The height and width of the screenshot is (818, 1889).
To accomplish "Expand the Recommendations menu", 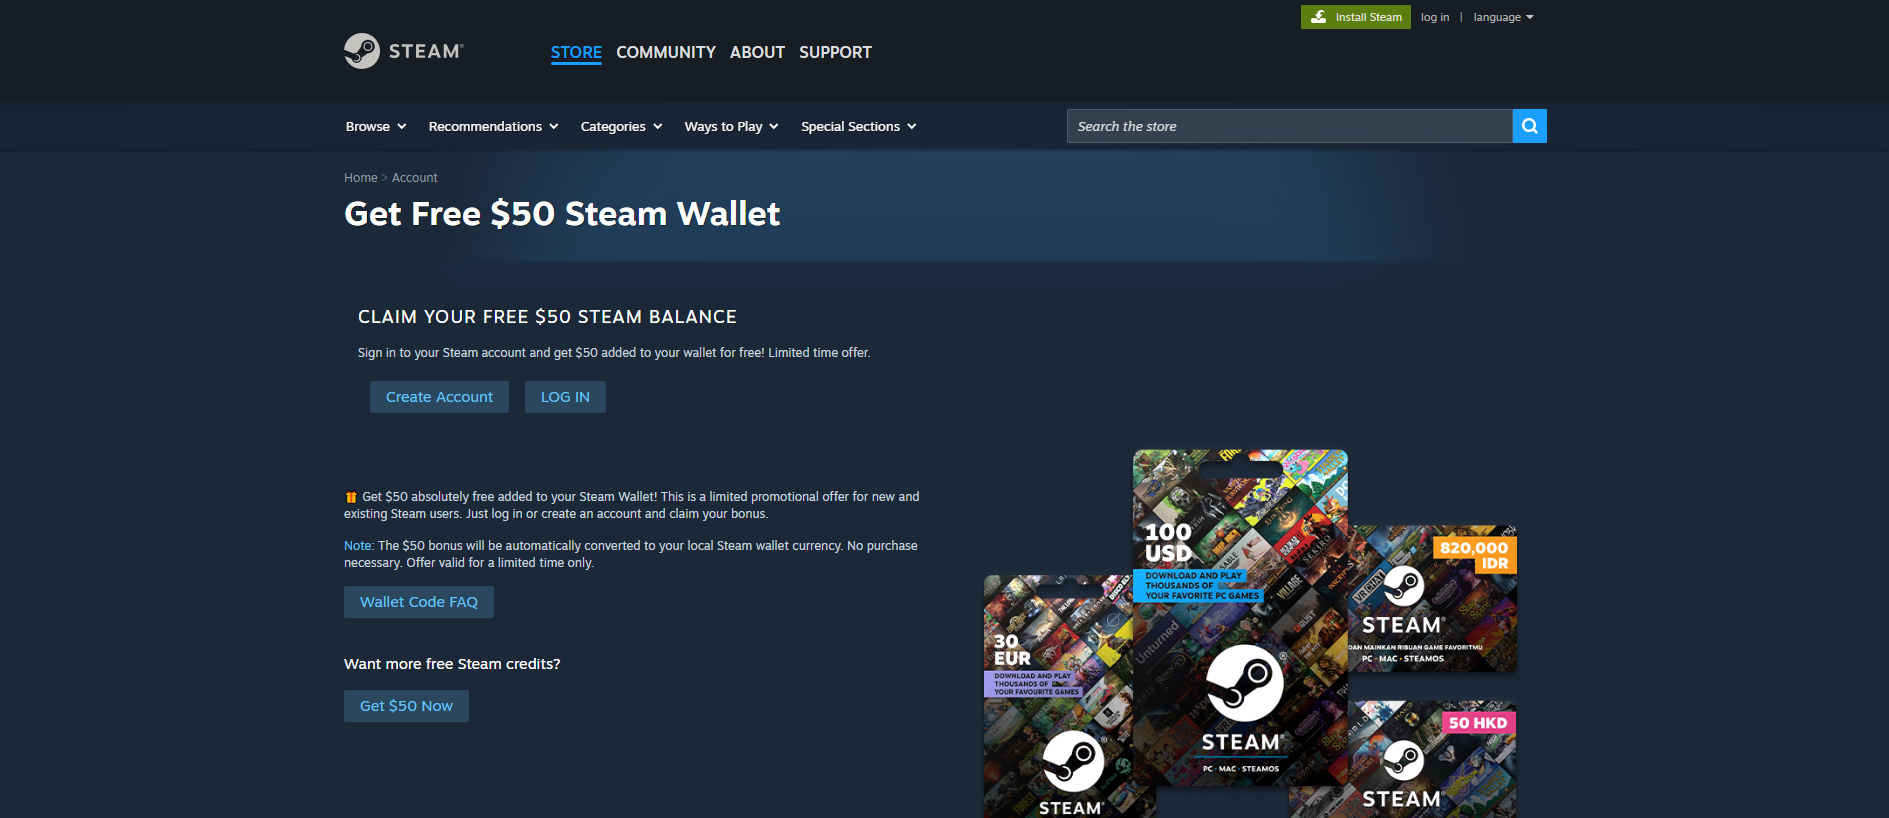I will (x=493, y=126).
